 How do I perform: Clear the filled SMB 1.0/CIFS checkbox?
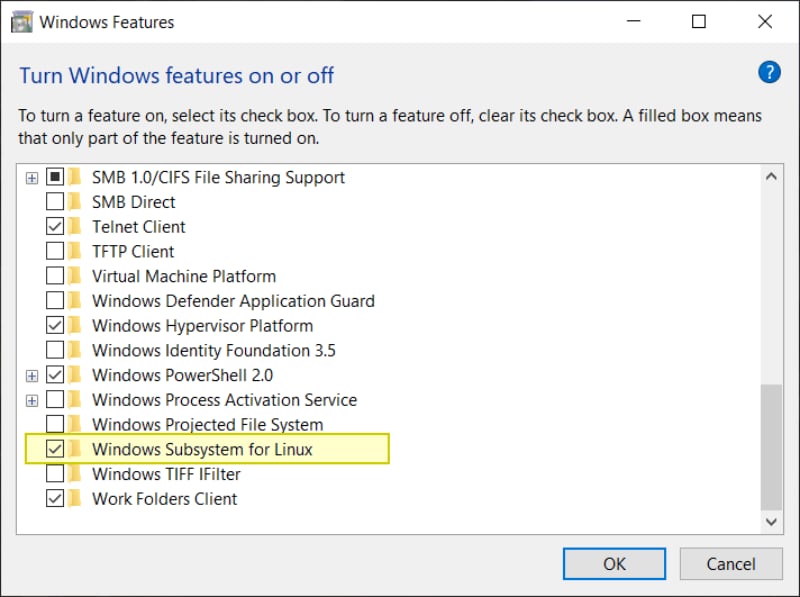point(55,177)
